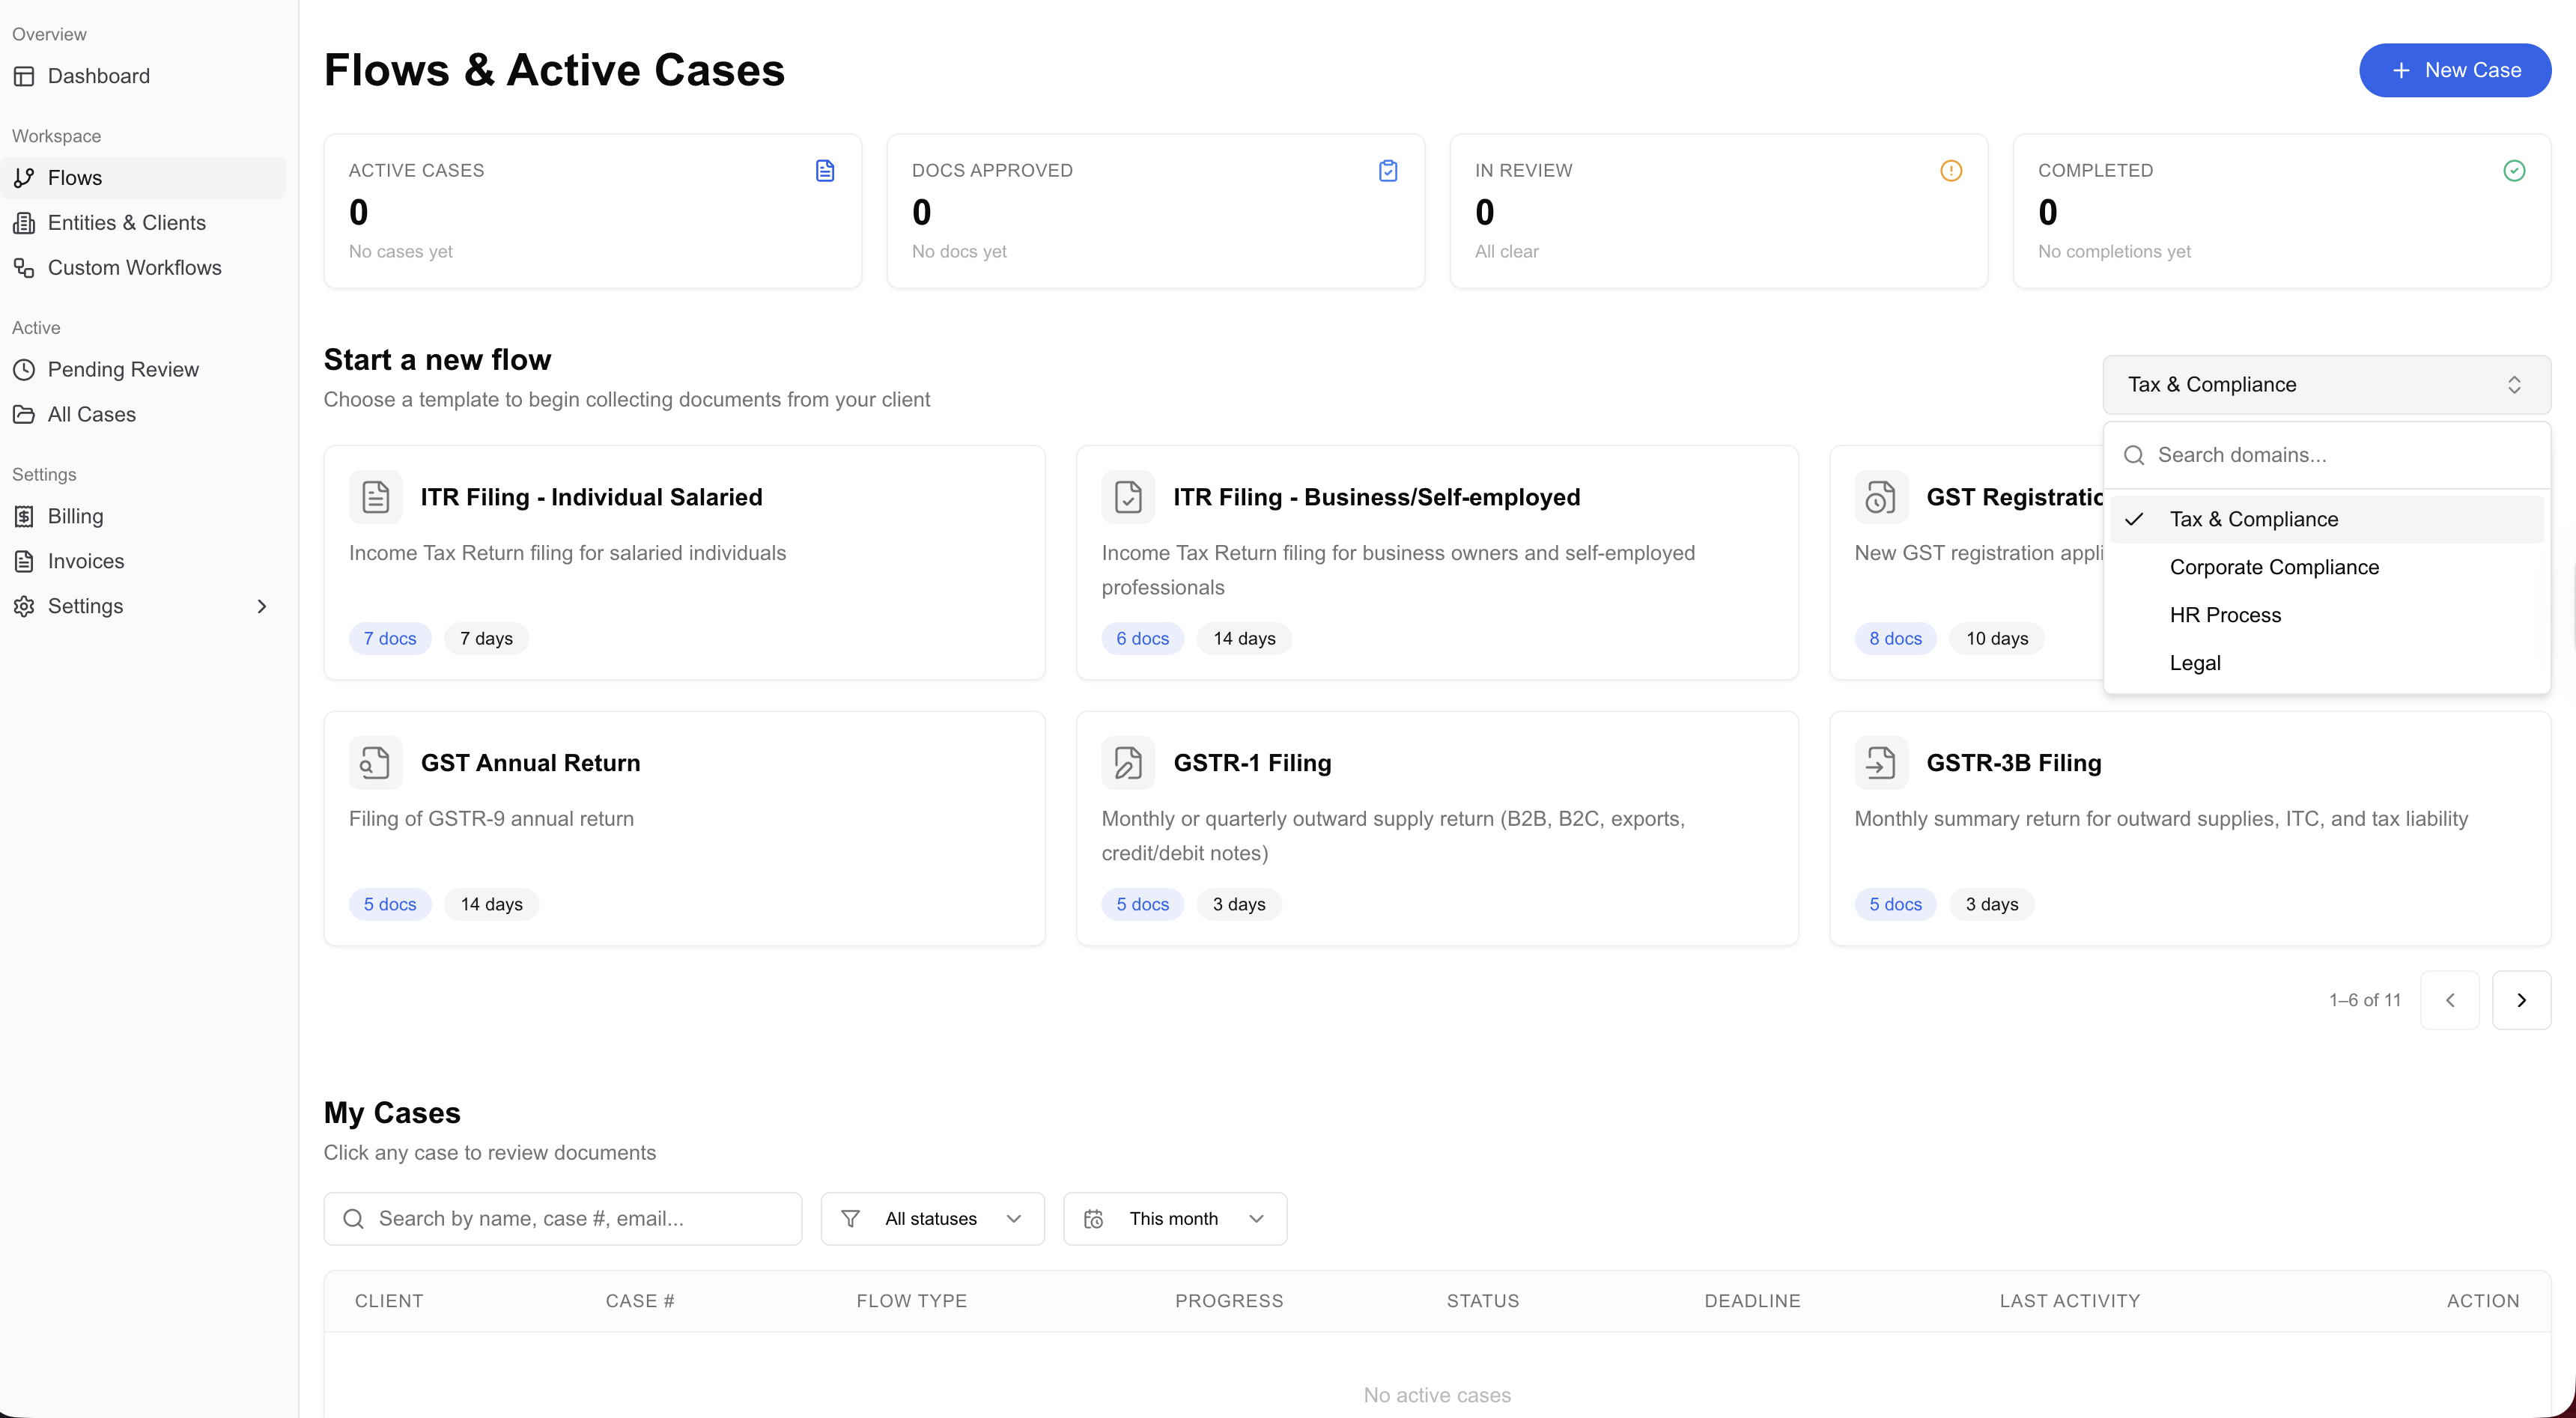Image resolution: width=2576 pixels, height=1418 pixels.
Task: Click the All Cases folder icon
Action: pyautogui.click(x=24, y=415)
